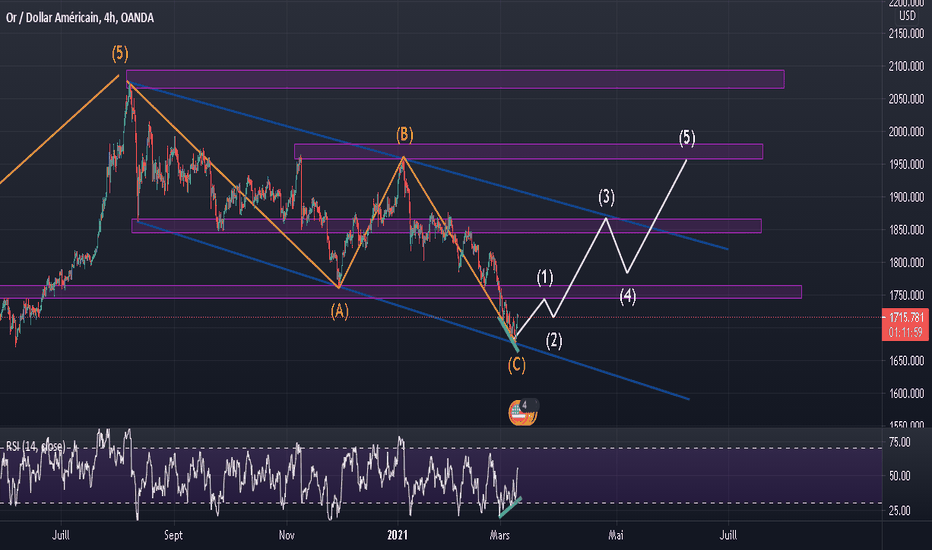Image resolution: width=932 pixels, height=550 pixels.
Task: Click the 2000.000 level on price scale
Action: (906, 132)
